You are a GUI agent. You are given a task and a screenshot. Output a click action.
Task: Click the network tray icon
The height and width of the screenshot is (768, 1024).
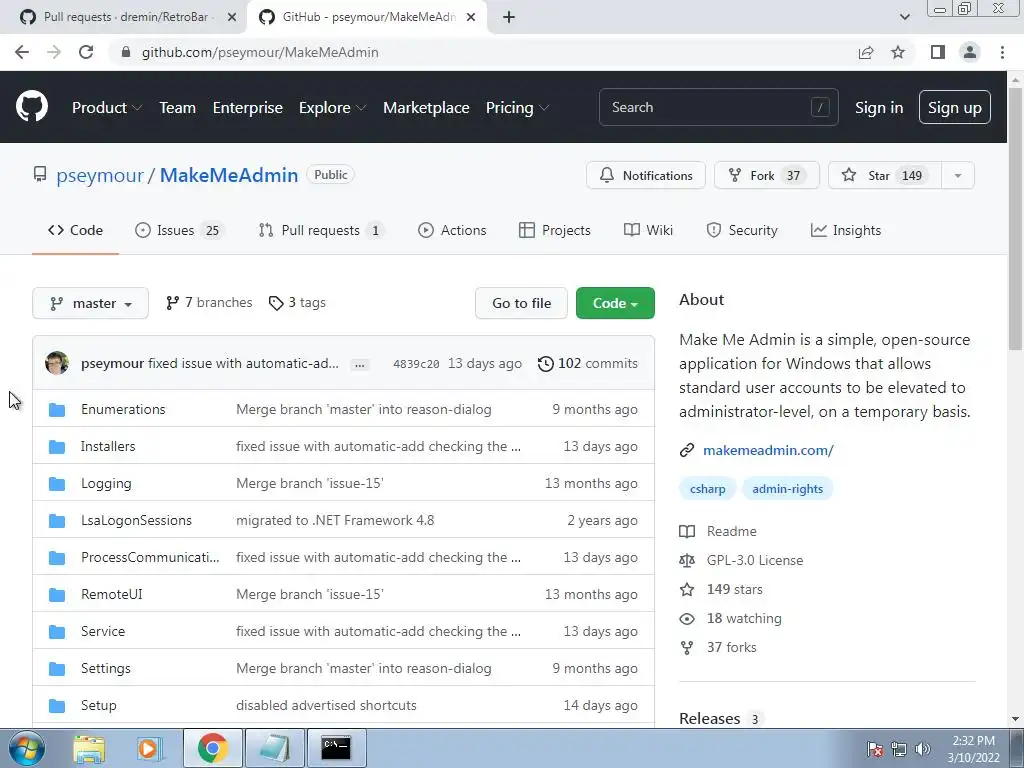point(899,749)
